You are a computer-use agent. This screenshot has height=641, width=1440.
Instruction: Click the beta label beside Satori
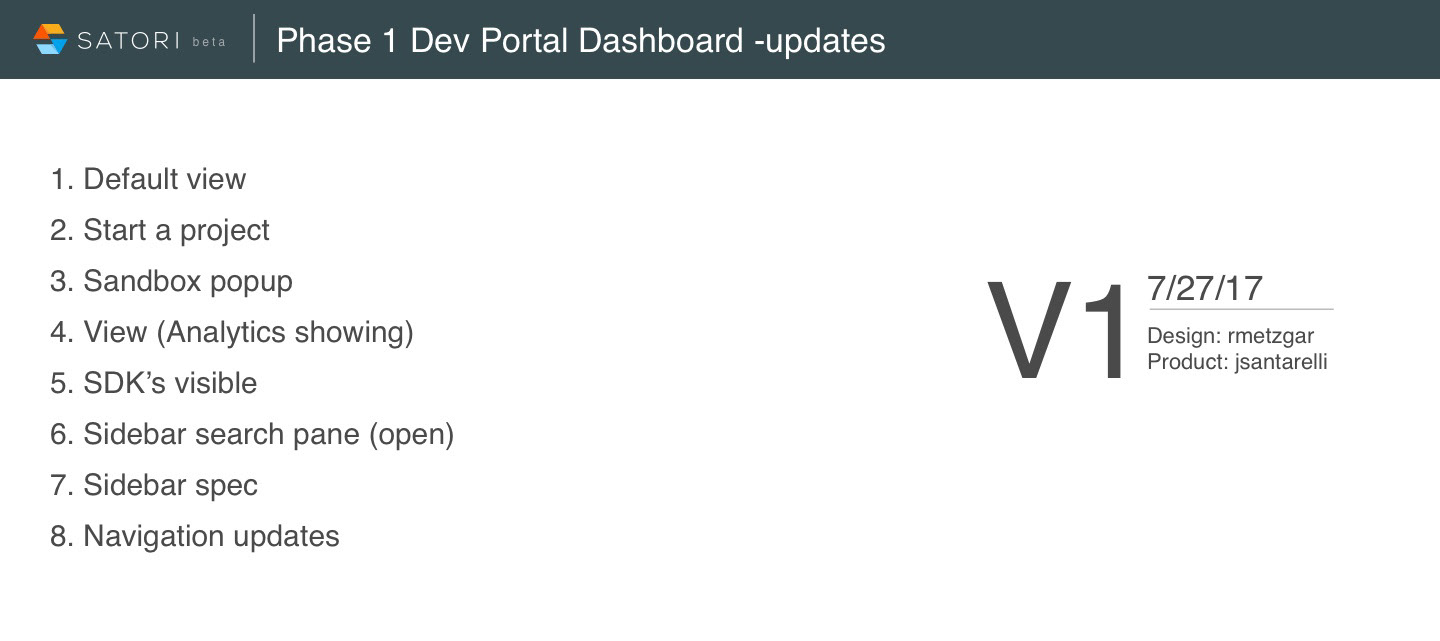(x=209, y=42)
